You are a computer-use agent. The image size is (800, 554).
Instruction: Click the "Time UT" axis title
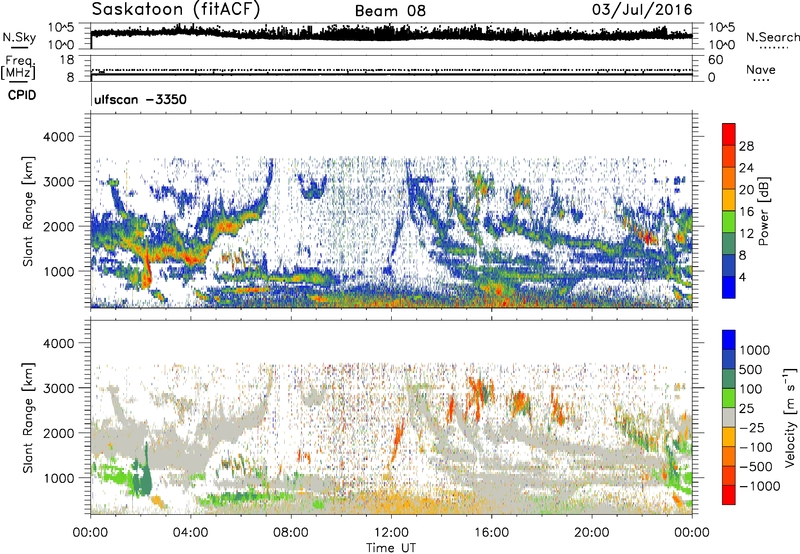click(x=391, y=547)
